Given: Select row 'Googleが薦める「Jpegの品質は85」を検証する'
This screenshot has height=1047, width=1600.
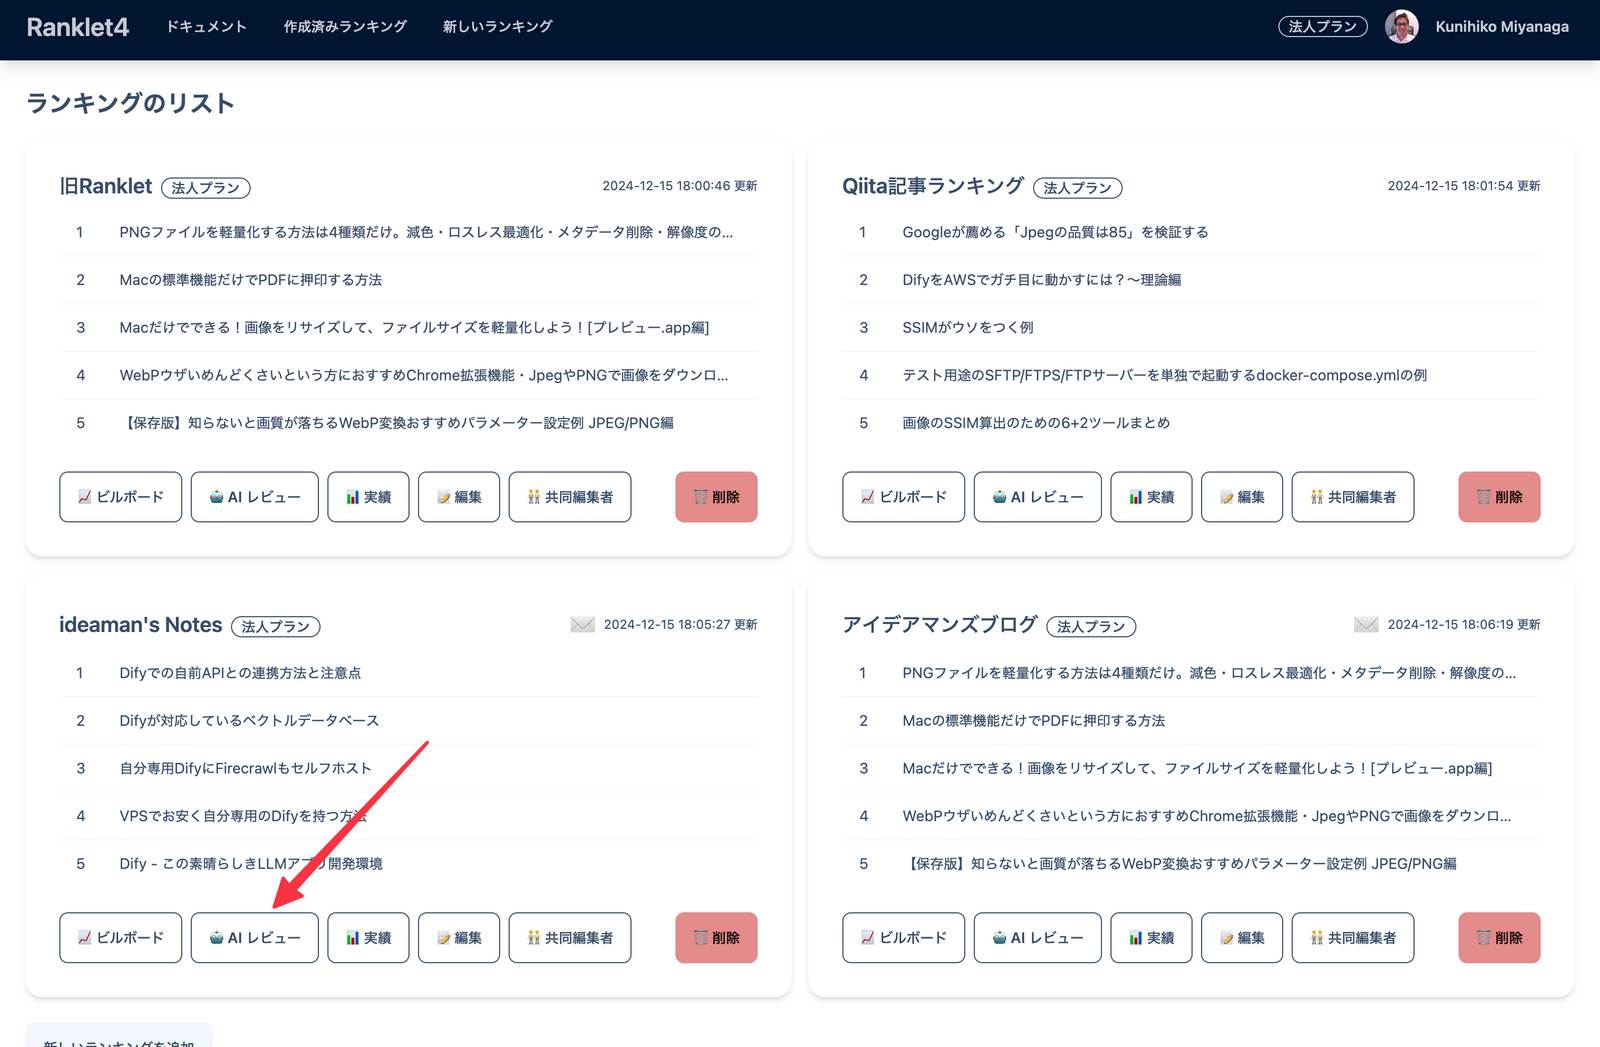Looking at the screenshot, I should [1191, 232].
